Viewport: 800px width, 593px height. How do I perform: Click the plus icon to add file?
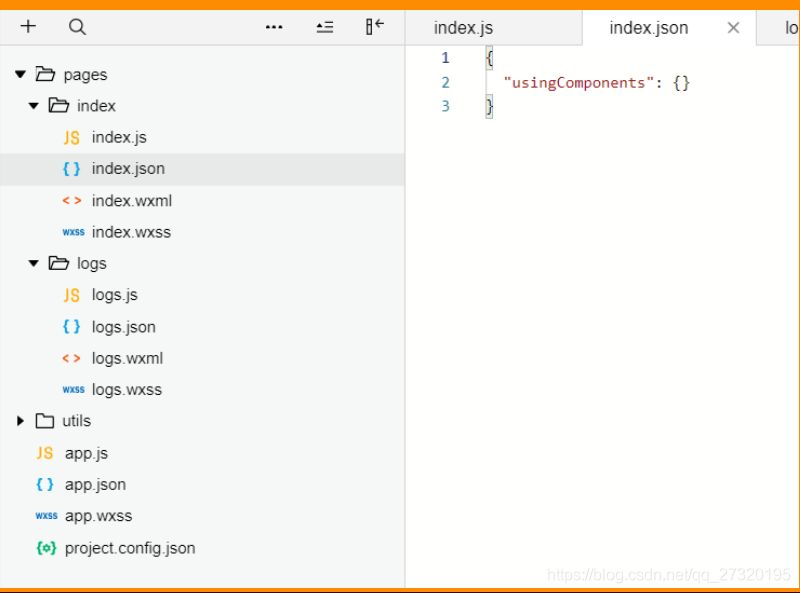tap(28, 27)
